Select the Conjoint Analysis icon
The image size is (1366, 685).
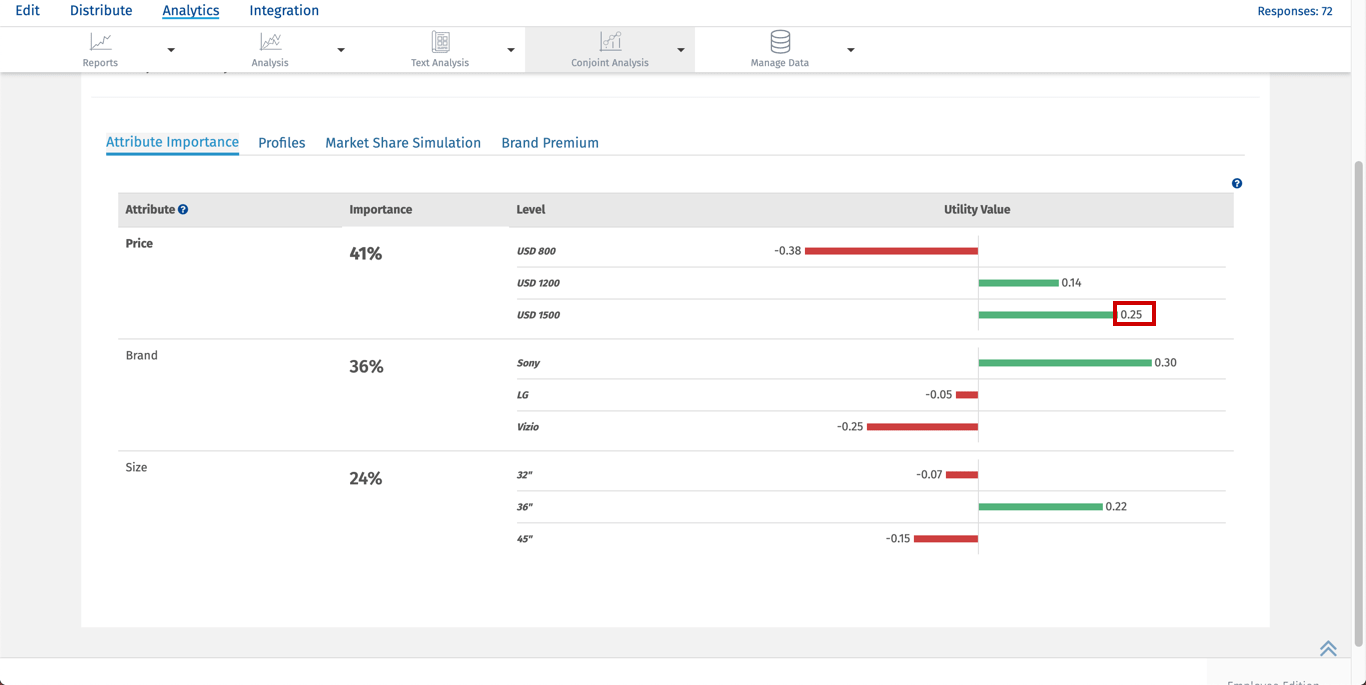point(610,42)
